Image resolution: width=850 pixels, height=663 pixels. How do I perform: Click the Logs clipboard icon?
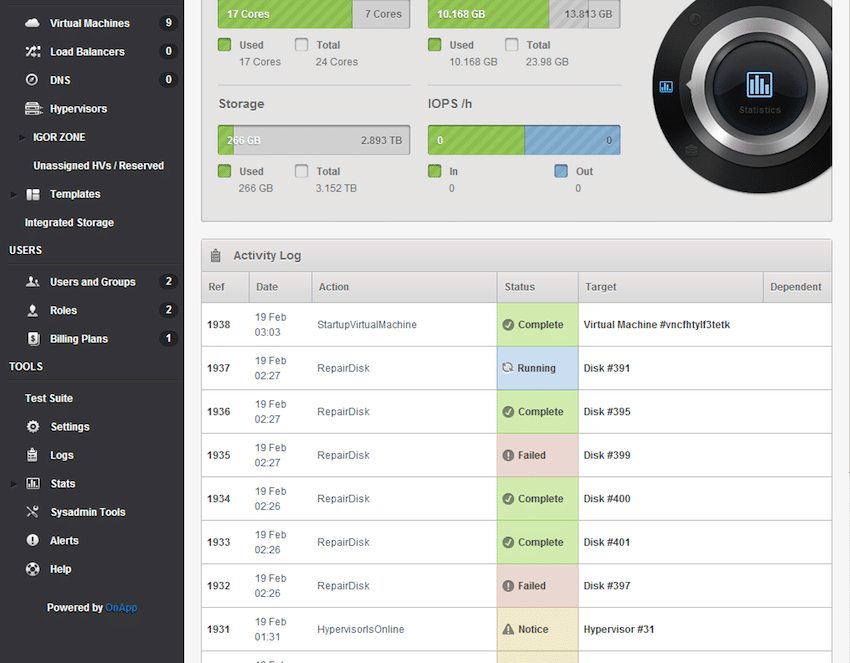(33, 455)
